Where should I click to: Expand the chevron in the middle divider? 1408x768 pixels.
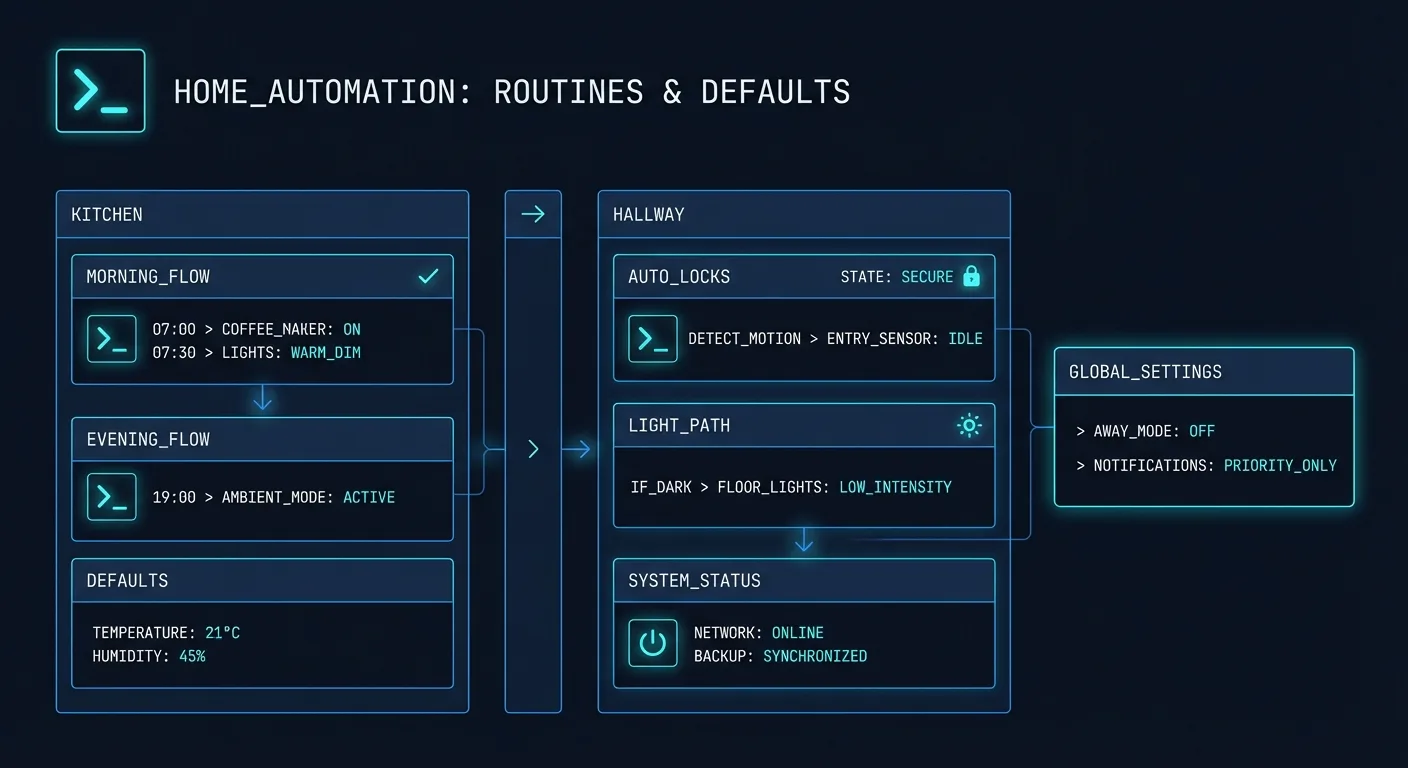tap(533, 450)
